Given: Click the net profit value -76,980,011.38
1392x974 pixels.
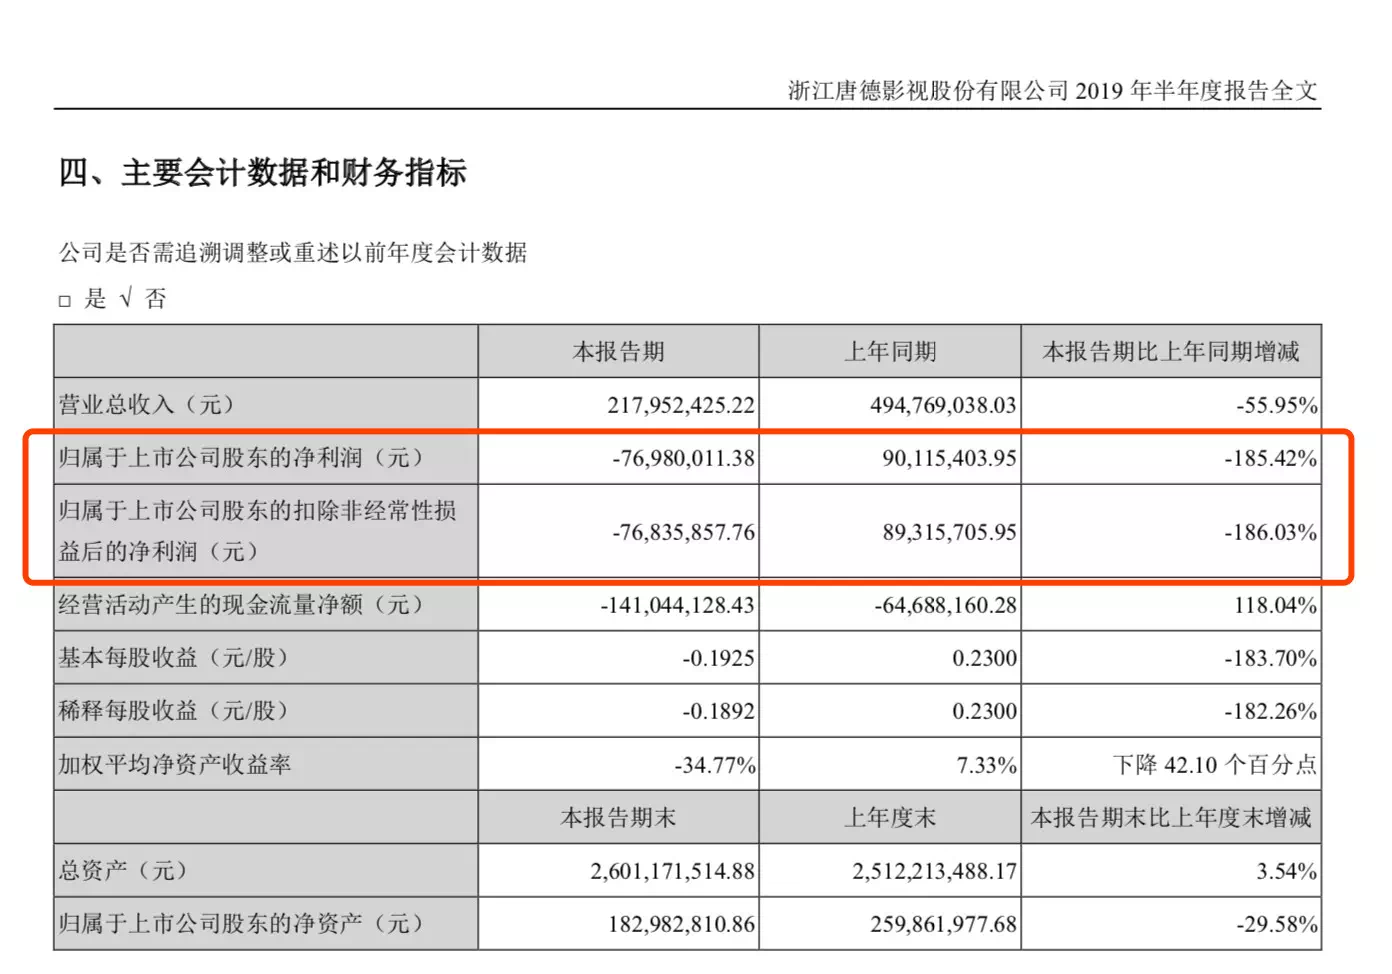Looking at the screenshot, I should coord(683,458).
